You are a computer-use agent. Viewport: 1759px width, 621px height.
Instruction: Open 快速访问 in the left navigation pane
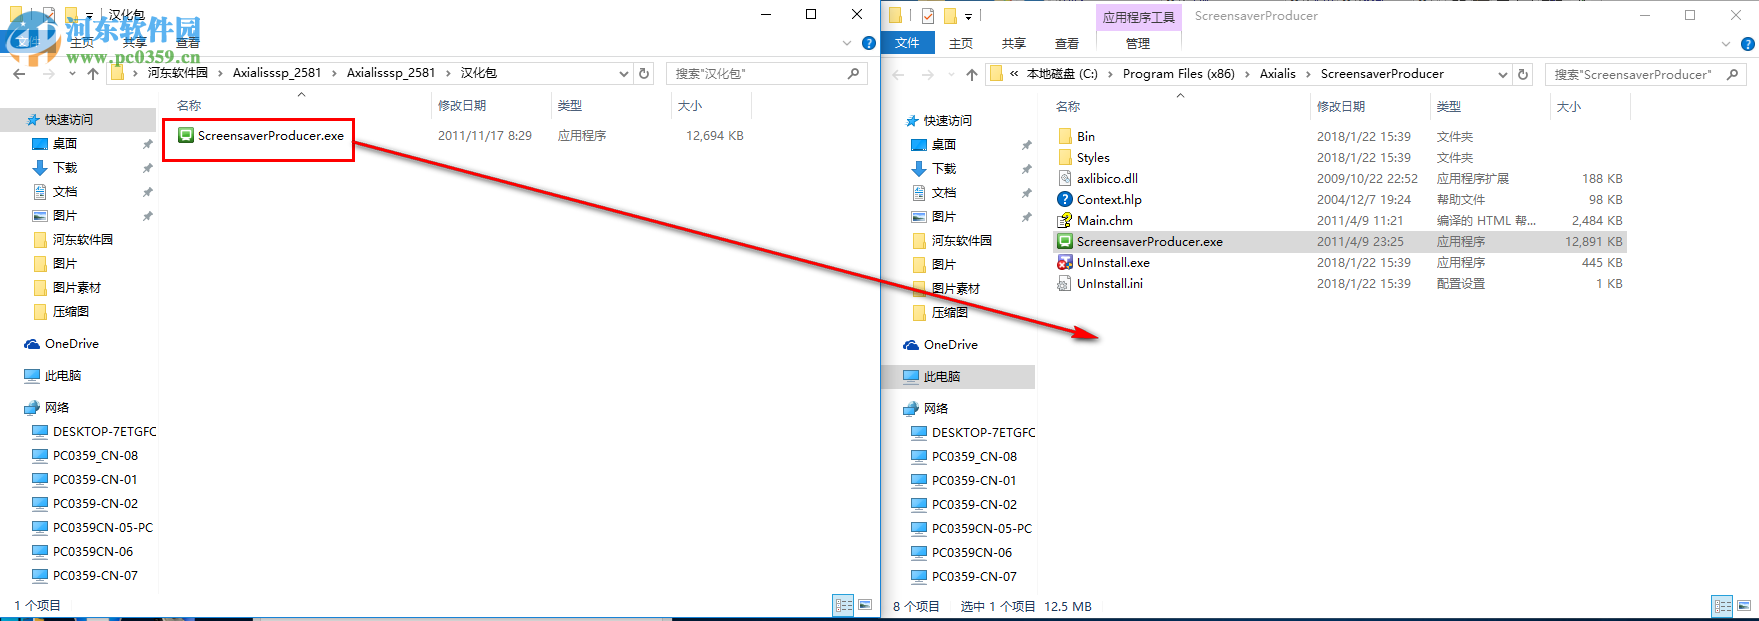[x=68, y=120]
